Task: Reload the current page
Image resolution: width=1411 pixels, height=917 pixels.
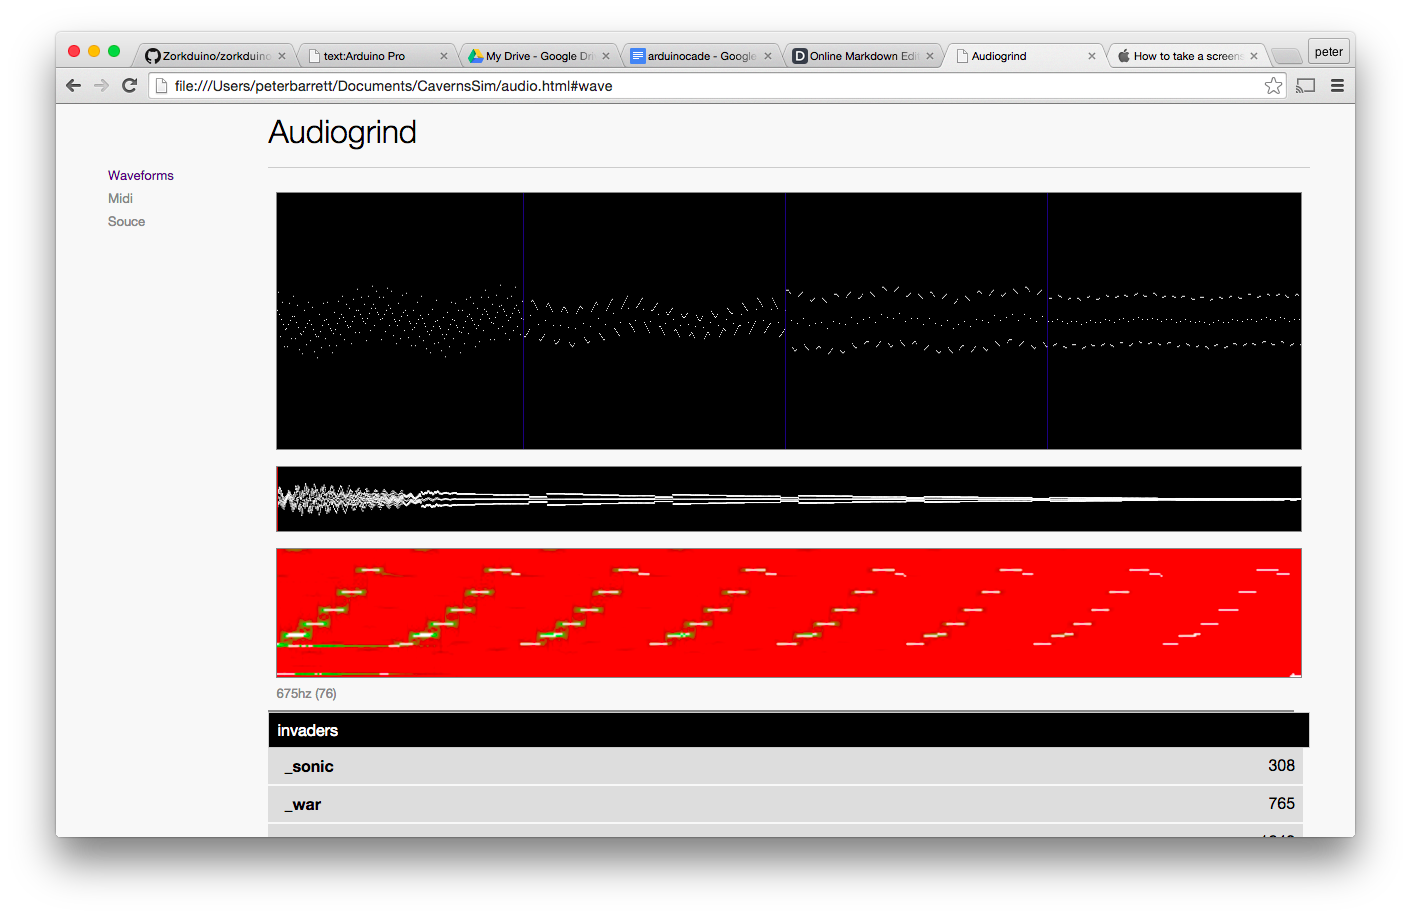Action: [x=129, y=86]
